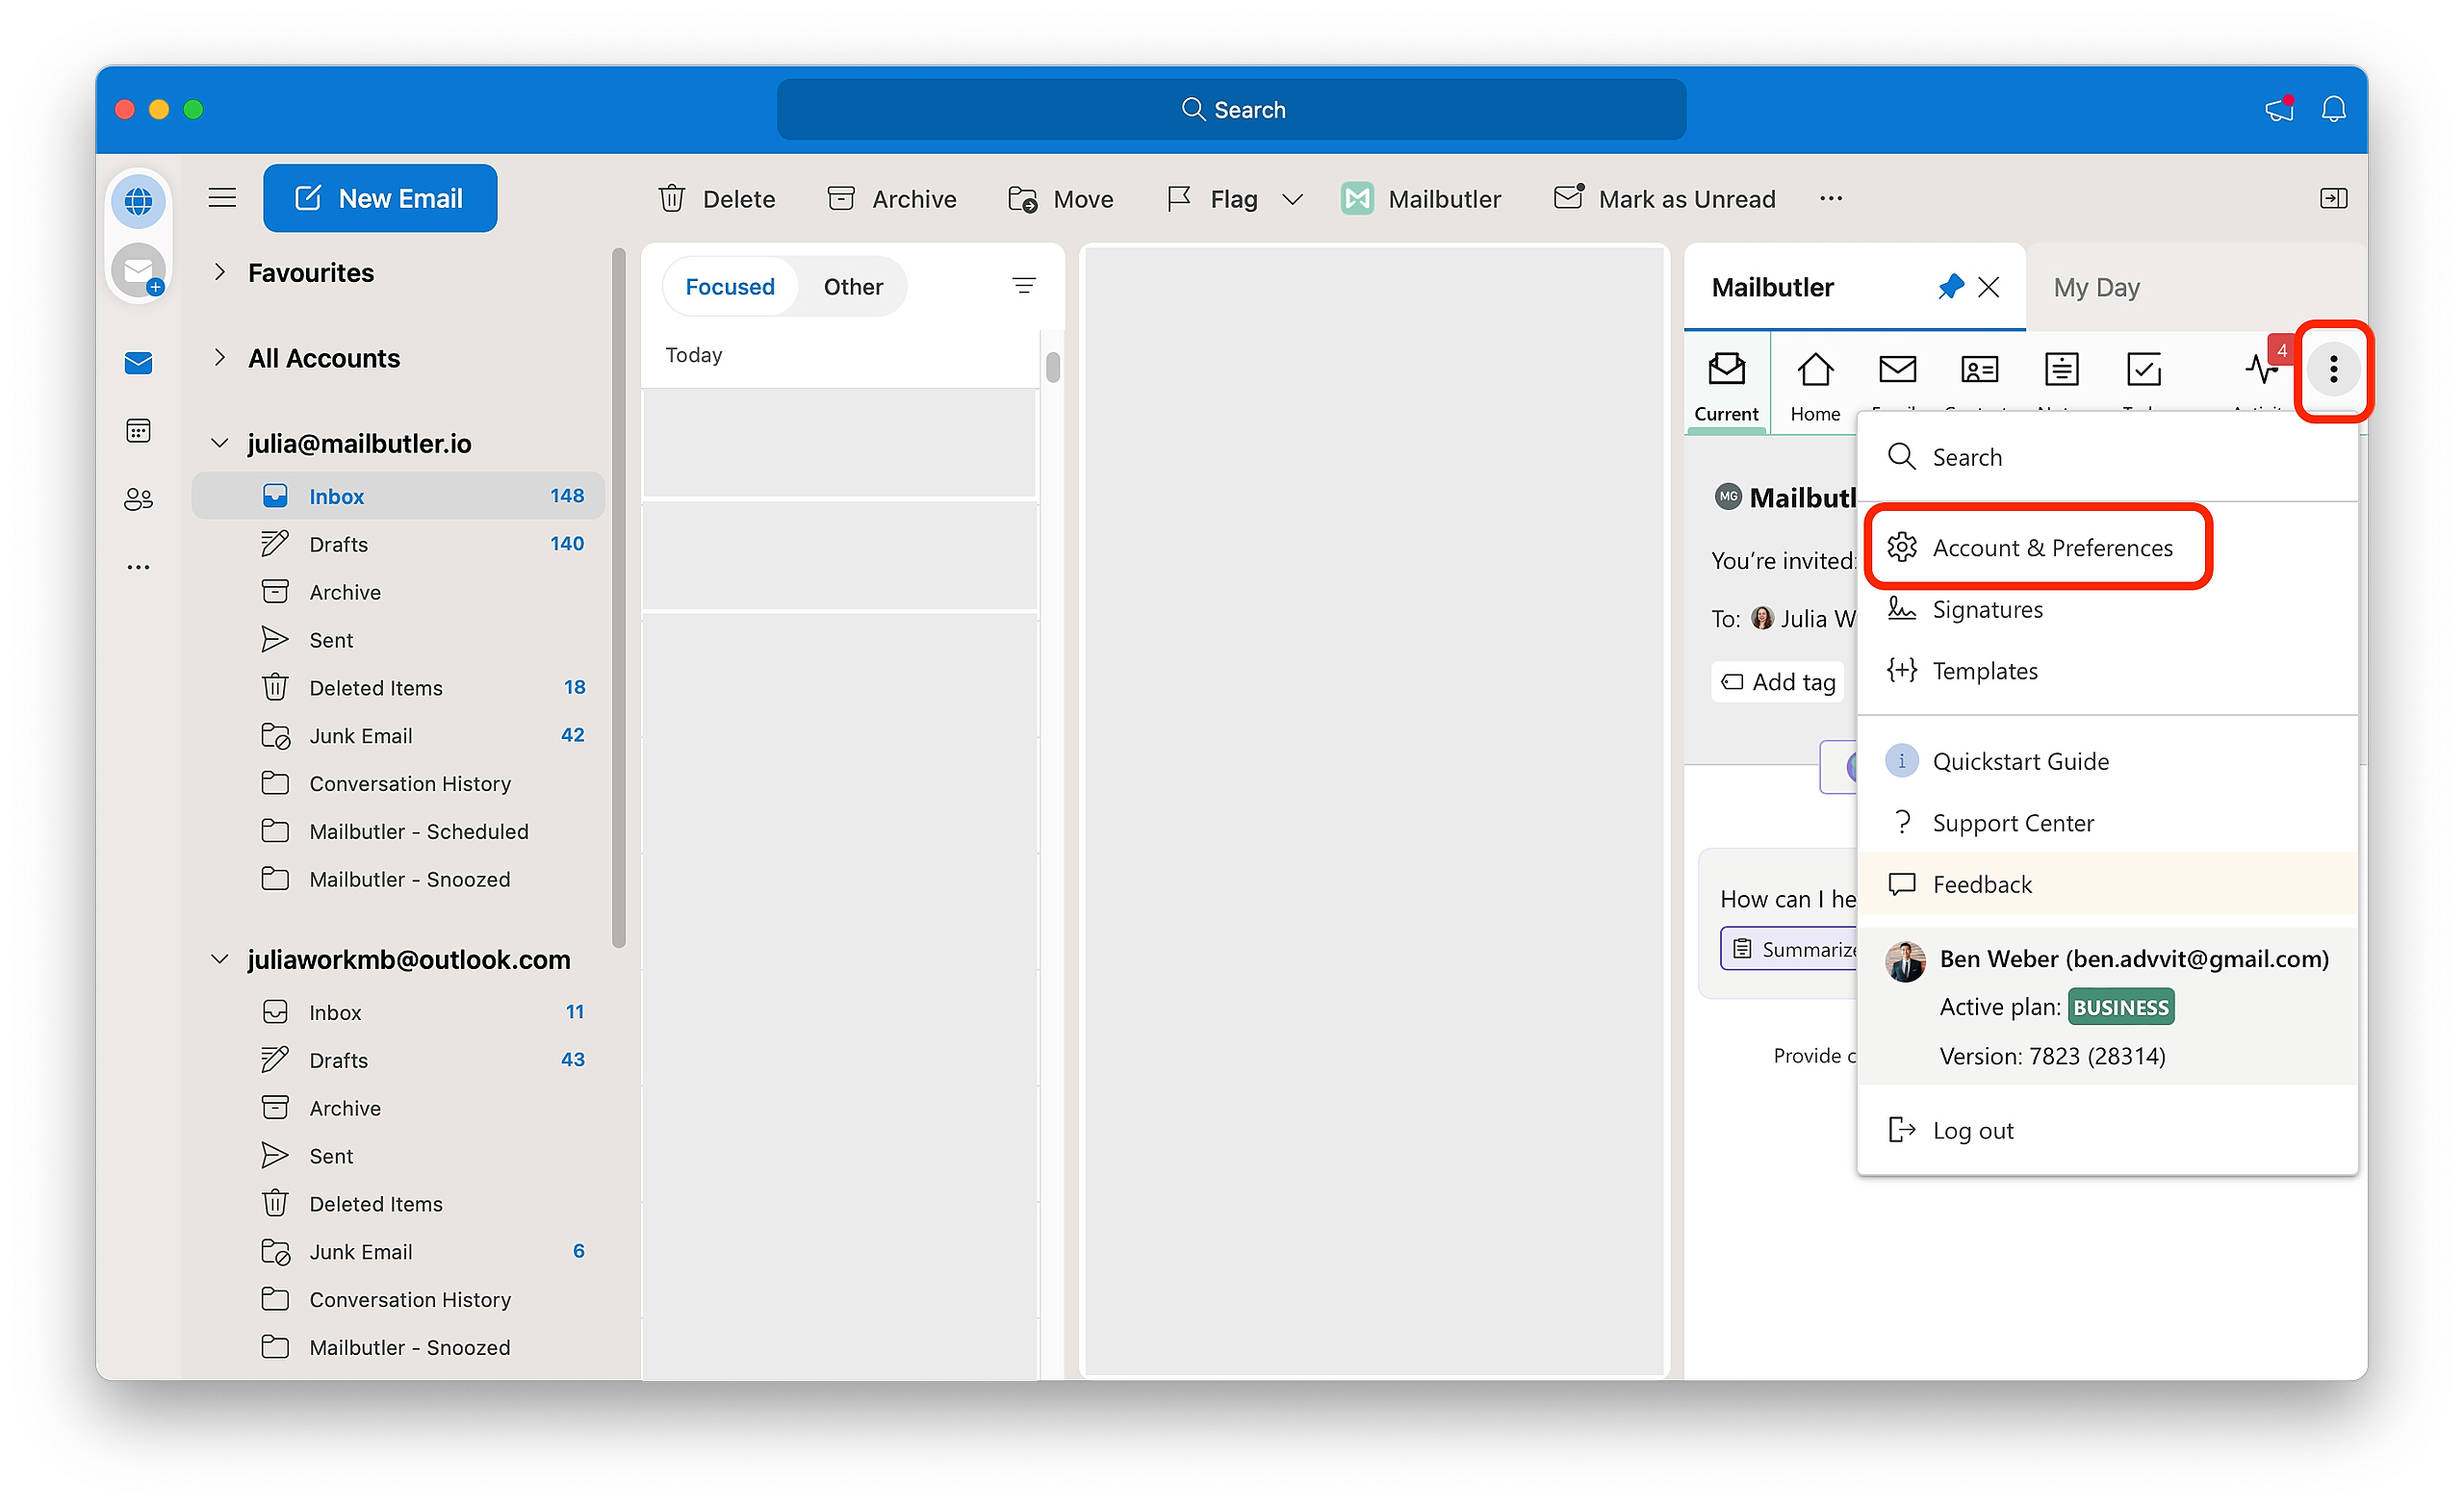Open Support Center from the menu

click(x=2107, y=823)
